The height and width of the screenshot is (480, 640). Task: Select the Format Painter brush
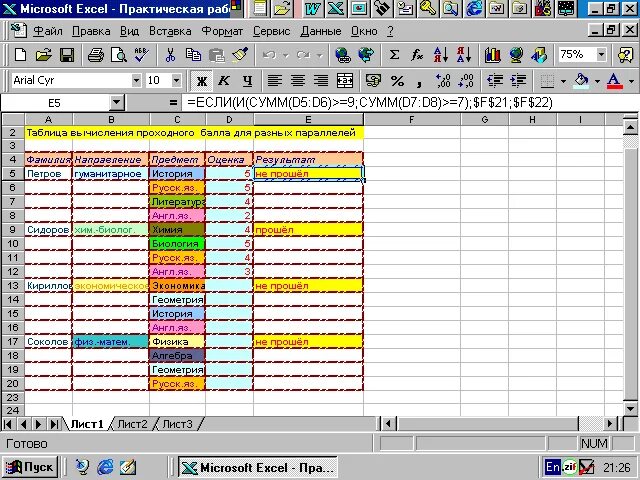coord(240,54)
